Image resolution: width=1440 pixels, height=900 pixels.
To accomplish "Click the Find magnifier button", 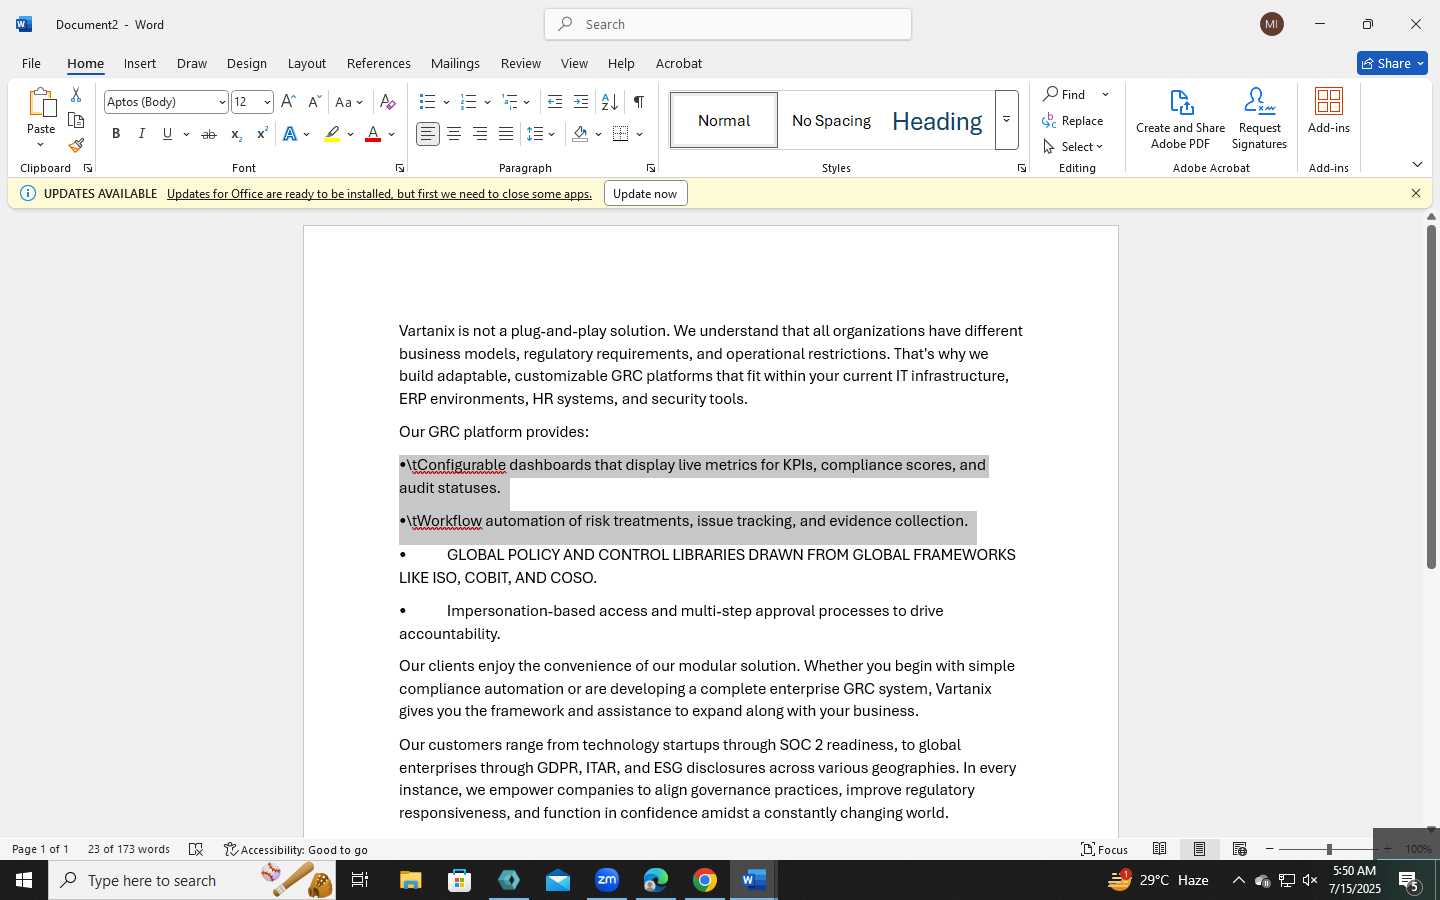I will tap(1066, 94).
